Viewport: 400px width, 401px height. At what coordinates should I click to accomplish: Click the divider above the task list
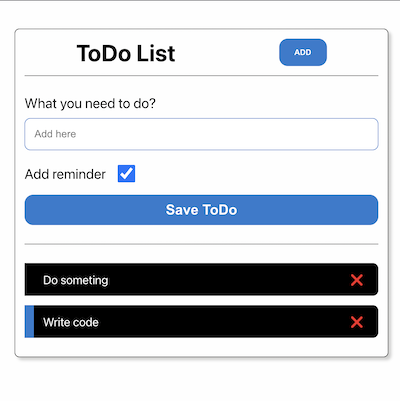click(x=201, y=244)
